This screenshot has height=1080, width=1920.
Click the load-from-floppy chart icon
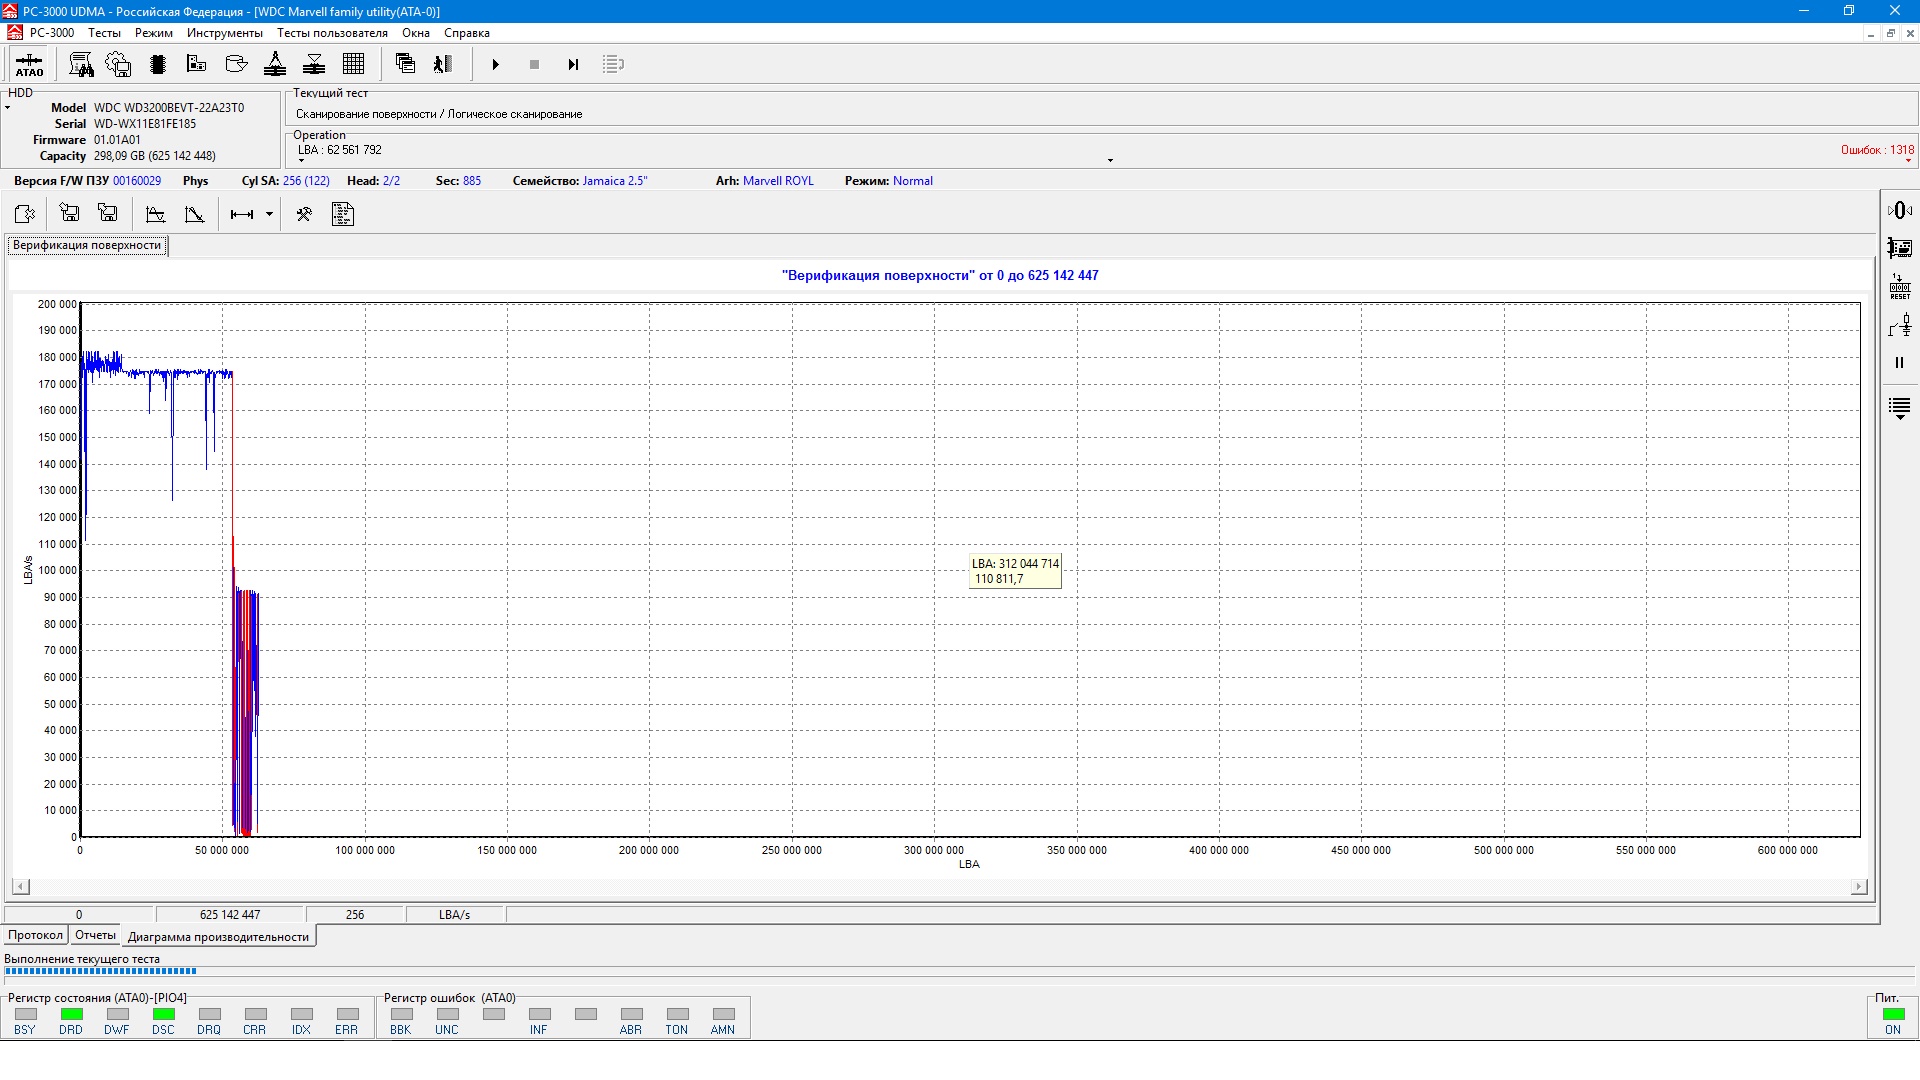click(x=69, y=213)
